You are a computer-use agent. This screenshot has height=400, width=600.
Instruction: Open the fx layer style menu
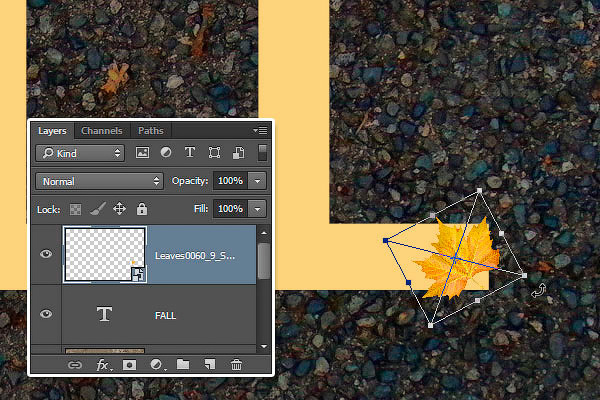pos(103,365)
